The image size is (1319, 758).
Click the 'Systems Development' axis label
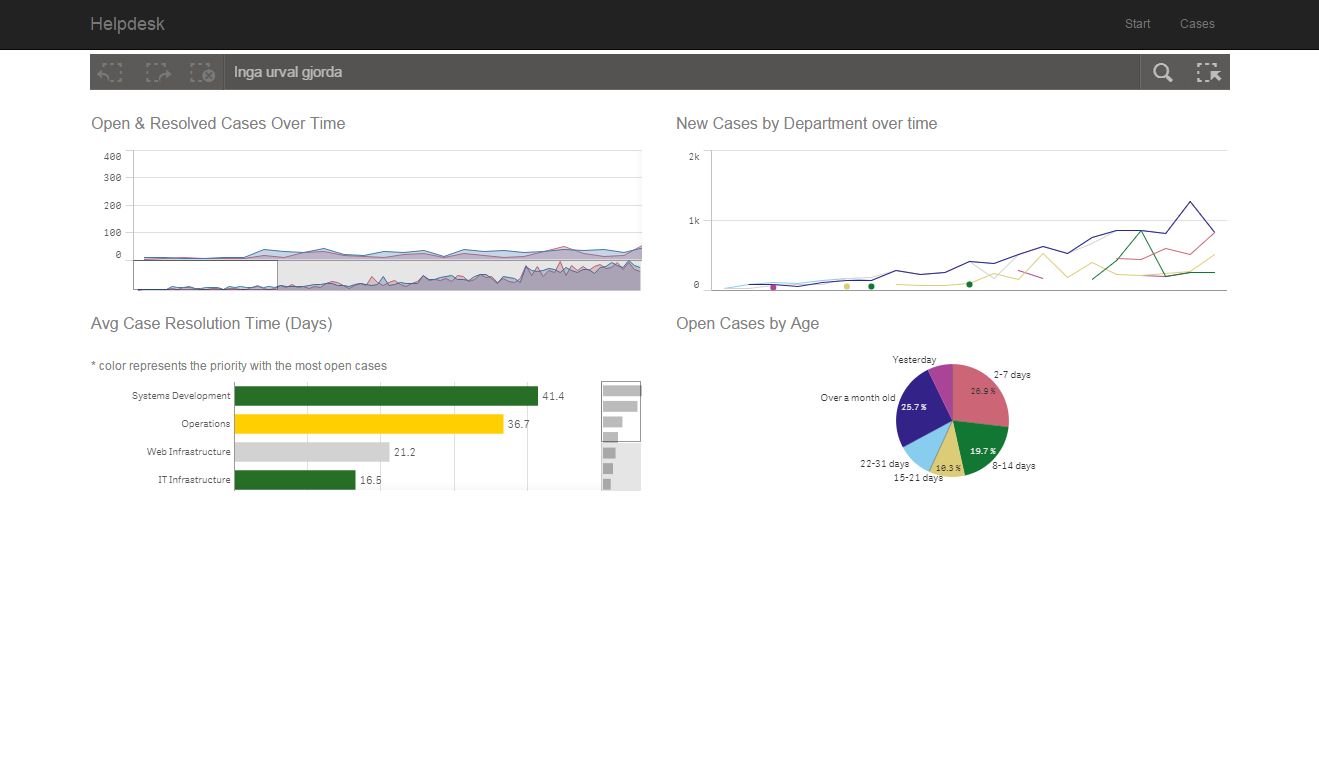click(181, 396)
